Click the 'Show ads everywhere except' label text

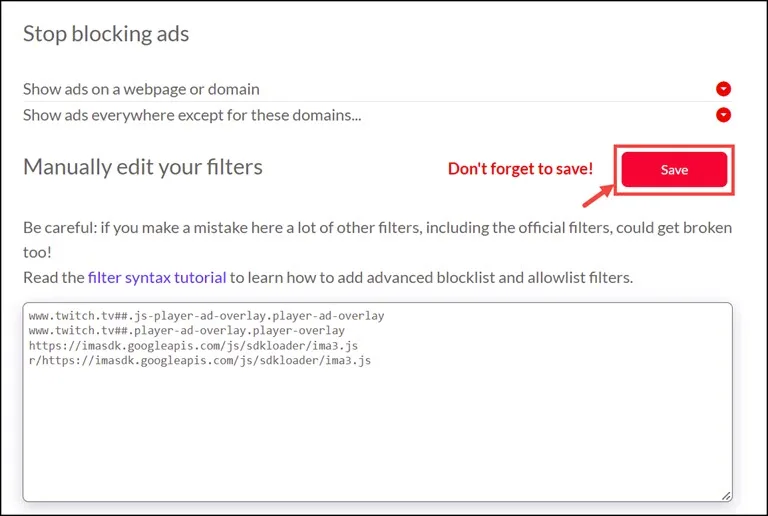coord(192,115)
